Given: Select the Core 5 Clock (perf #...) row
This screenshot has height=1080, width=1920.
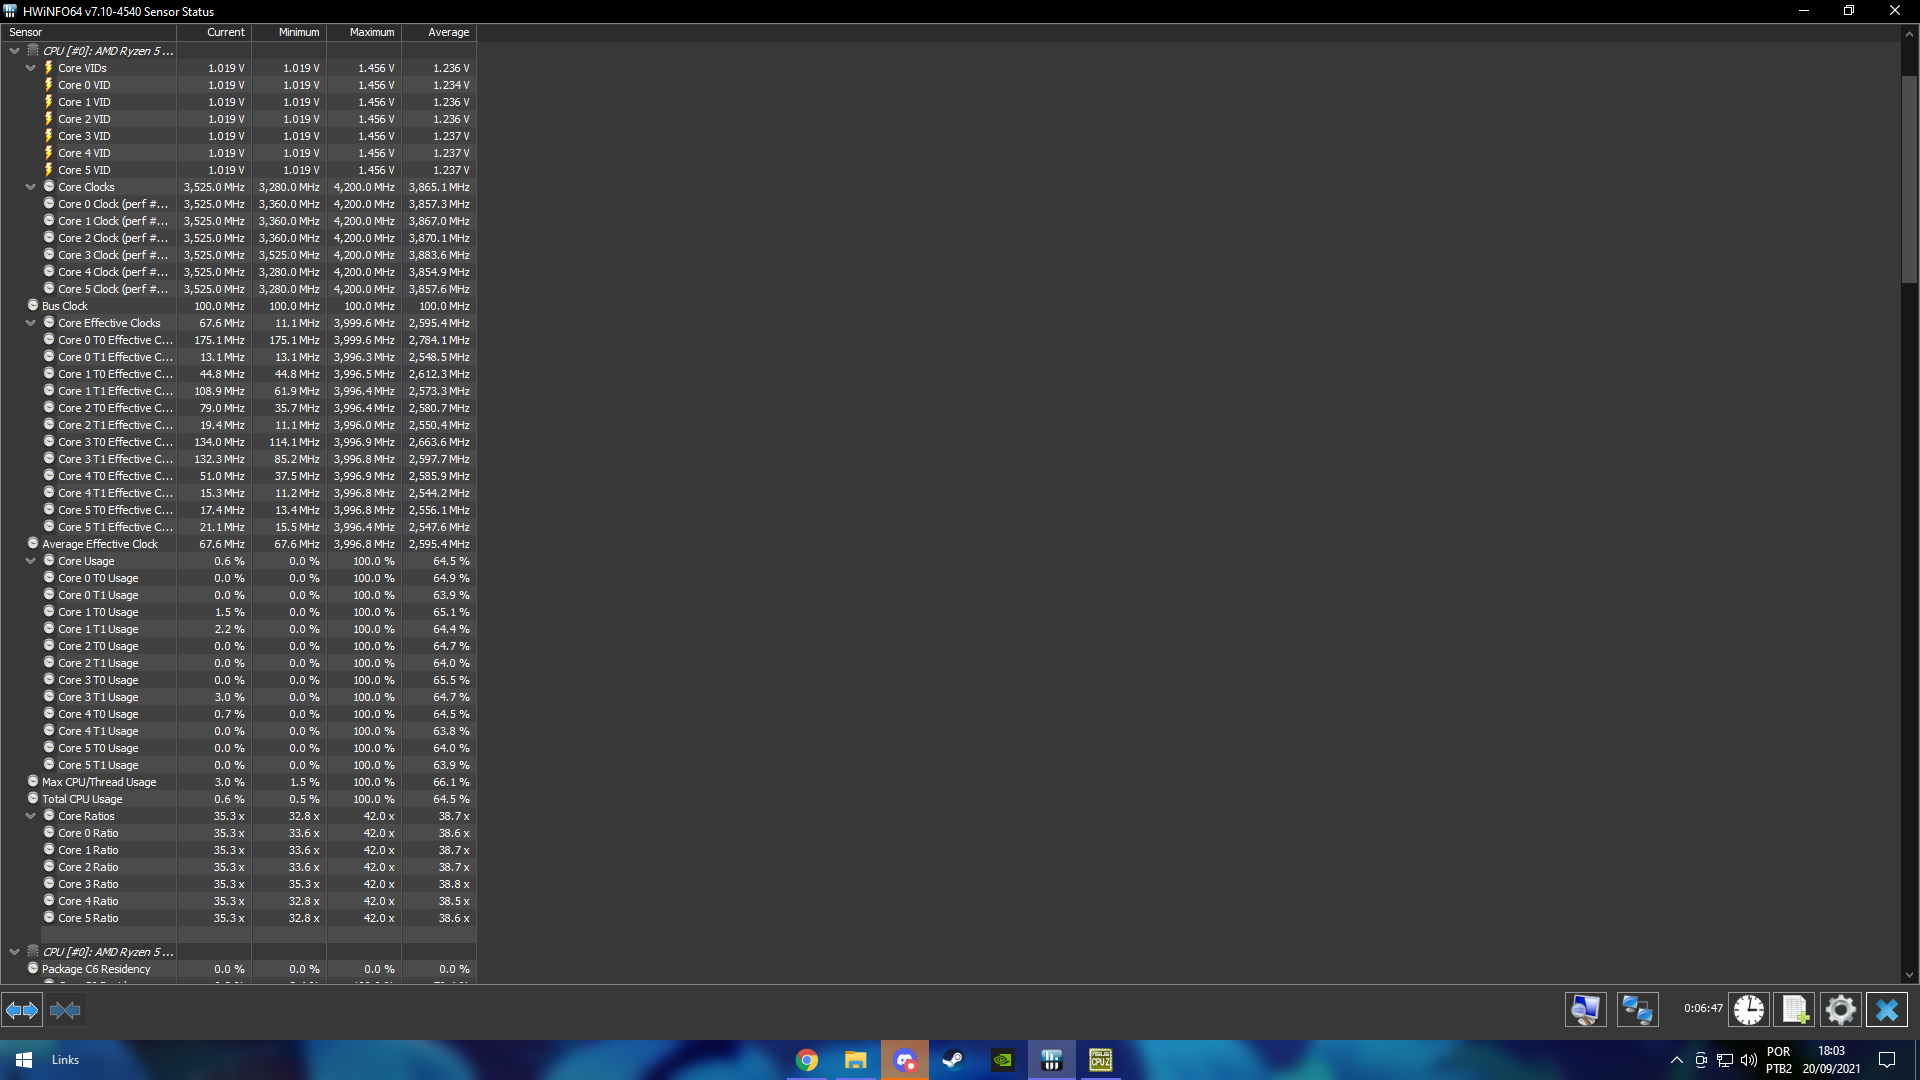Looking at the screenshot, I should [238, 289].
